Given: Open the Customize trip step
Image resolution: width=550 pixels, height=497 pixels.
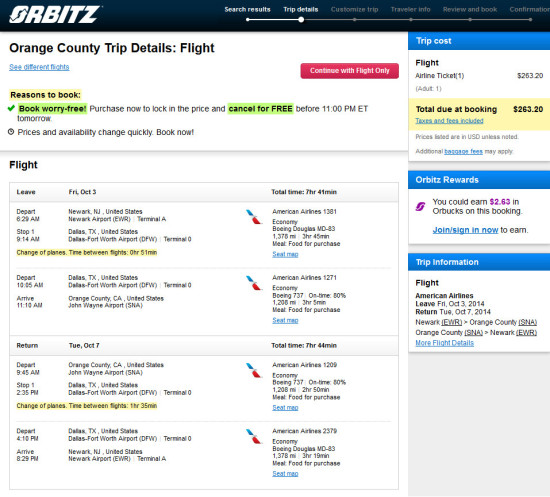Looking at the screenshot, I should [354, 9].
